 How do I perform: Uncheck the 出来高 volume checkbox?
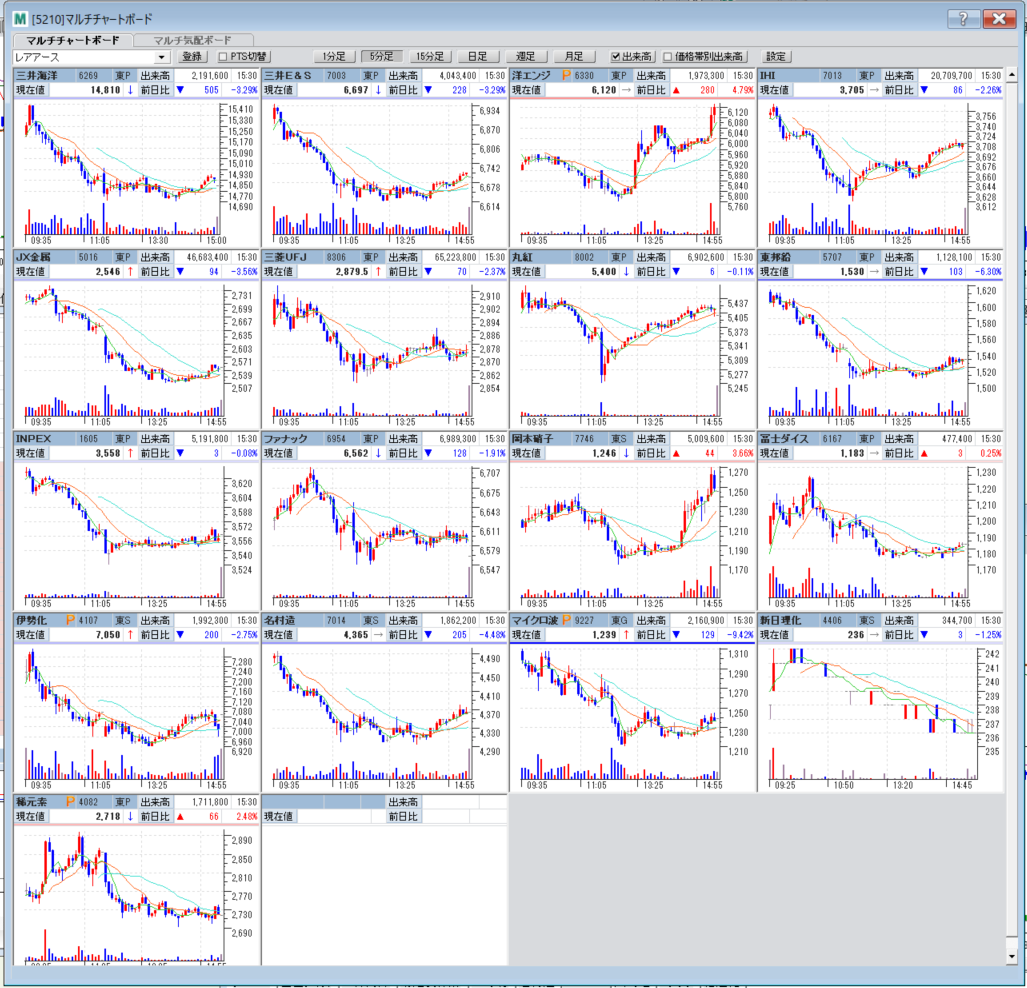(615, 57)
